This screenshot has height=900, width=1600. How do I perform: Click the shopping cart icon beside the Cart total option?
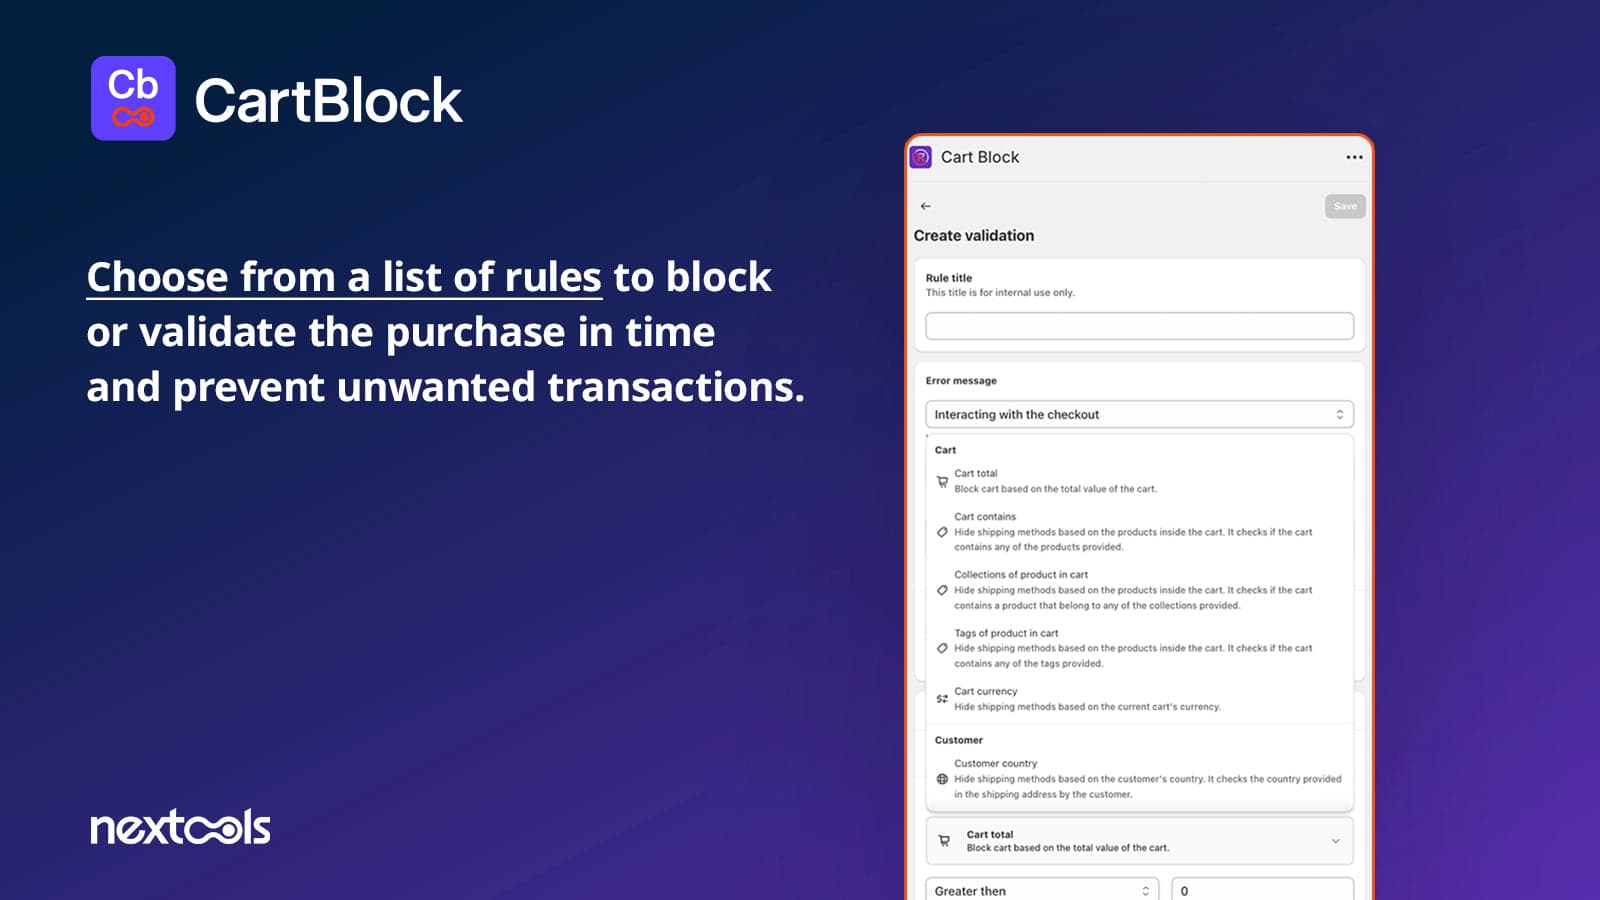click(942, 481)
